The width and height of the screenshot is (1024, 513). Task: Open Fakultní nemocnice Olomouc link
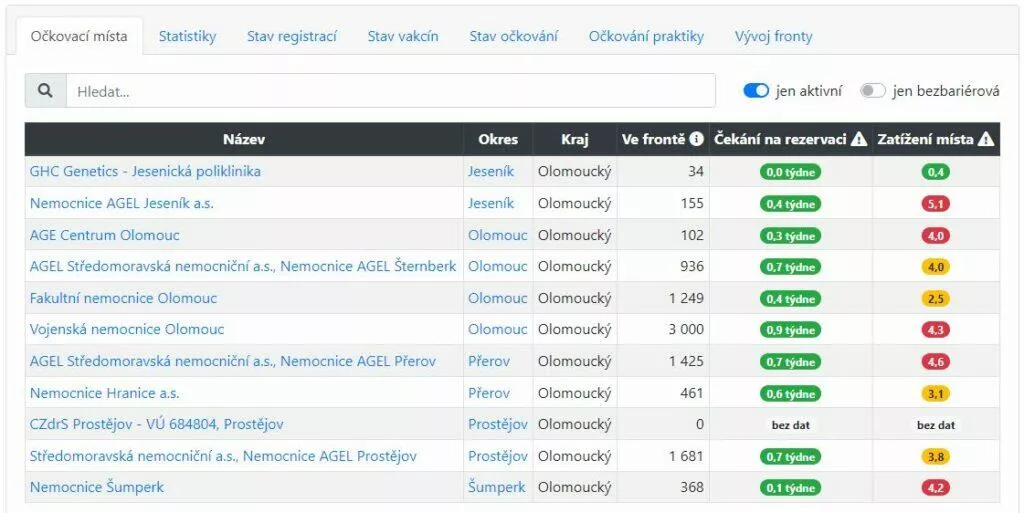[123, 298]
